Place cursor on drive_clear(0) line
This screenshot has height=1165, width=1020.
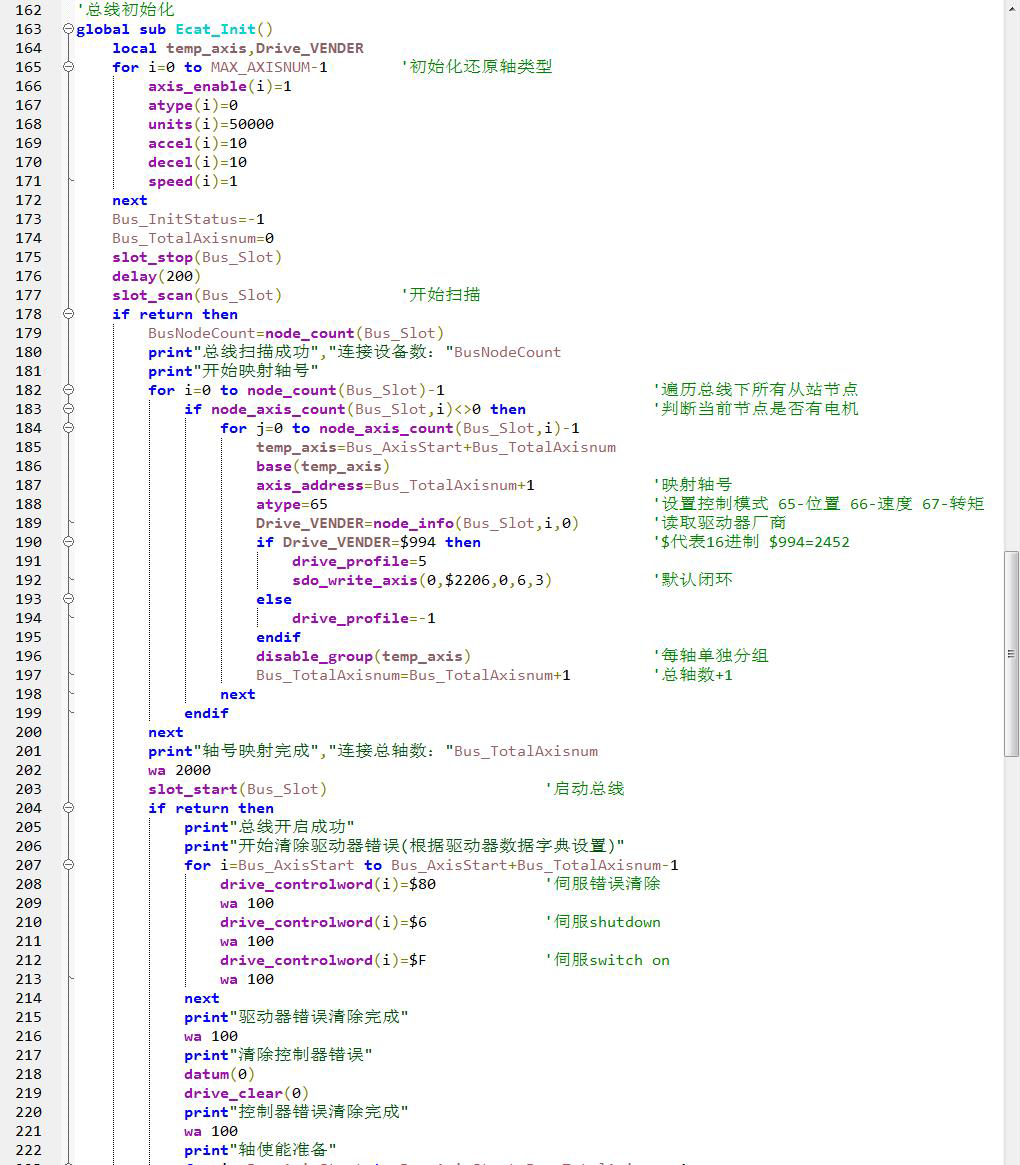click(x=246, y=1093)
